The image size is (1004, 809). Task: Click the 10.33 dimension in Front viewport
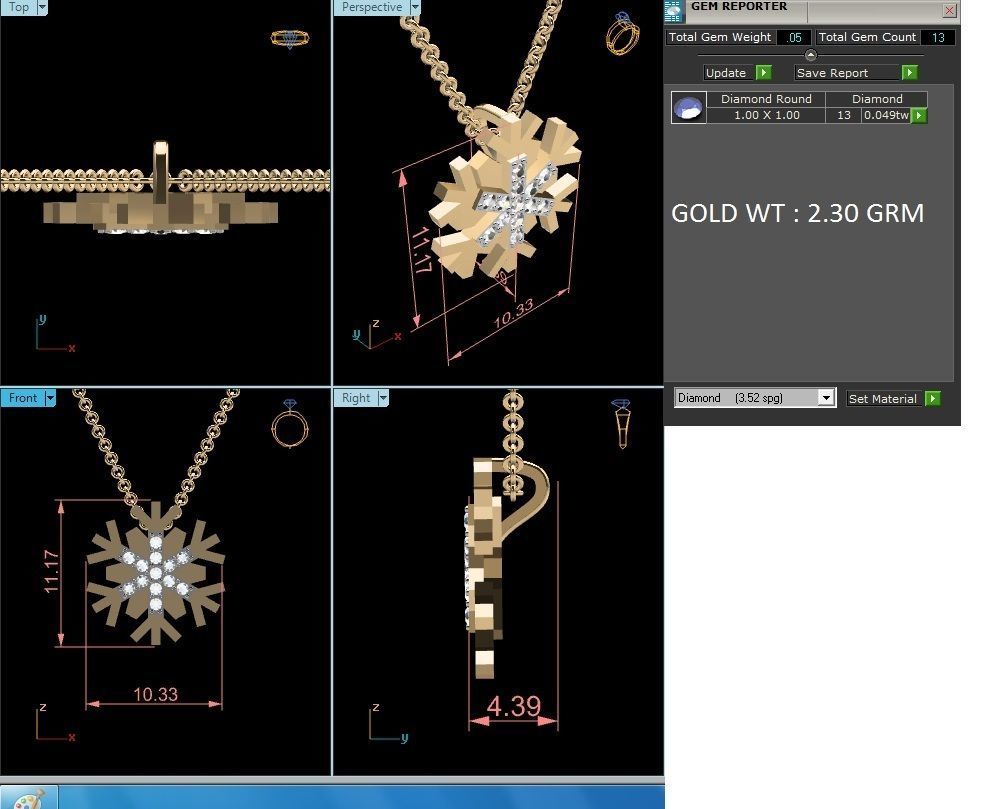[156, 694]
